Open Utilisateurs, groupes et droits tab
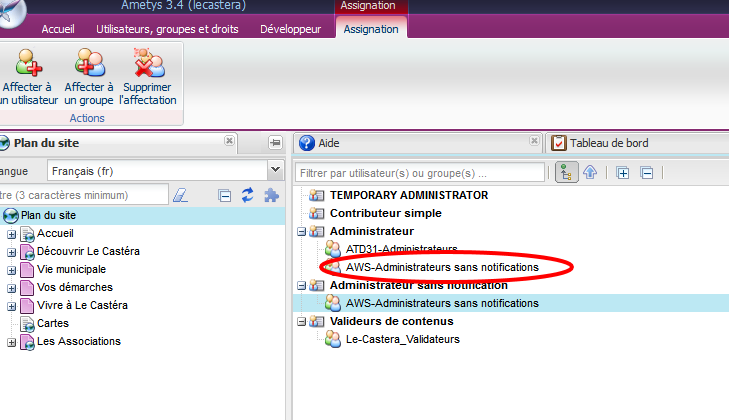The width and height of the screenshot is (729, 420). [x=167, y=29]
